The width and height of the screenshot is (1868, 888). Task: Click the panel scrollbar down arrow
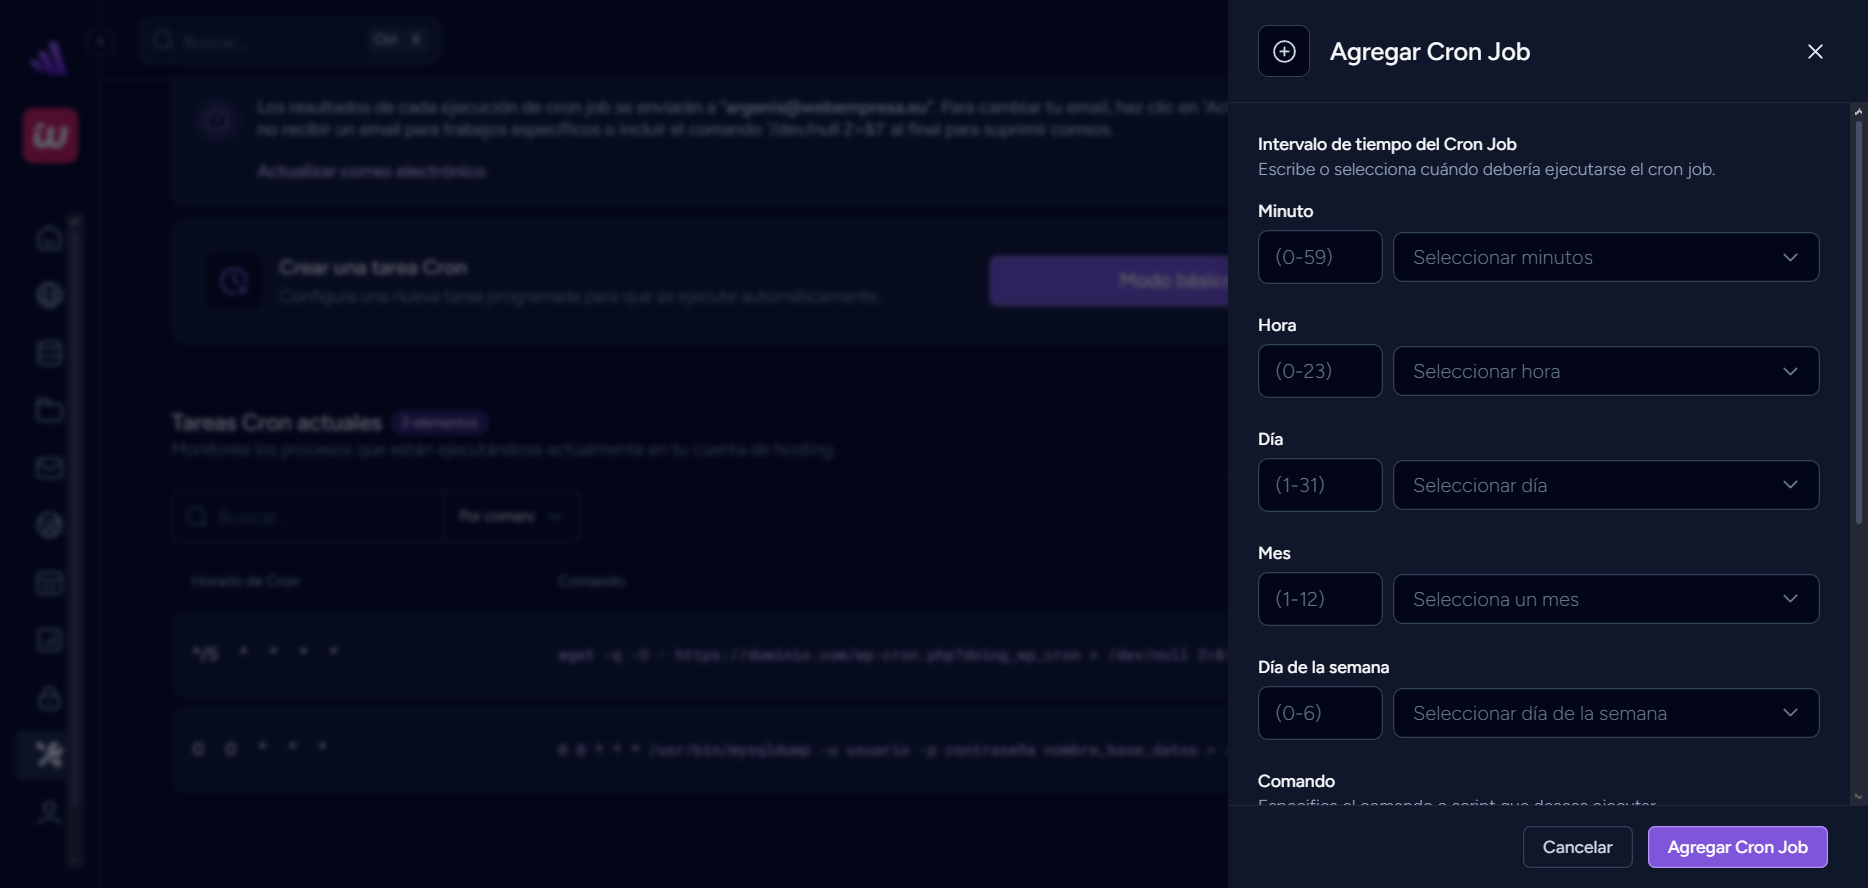pyautogui.click(x=1858, y=797)
